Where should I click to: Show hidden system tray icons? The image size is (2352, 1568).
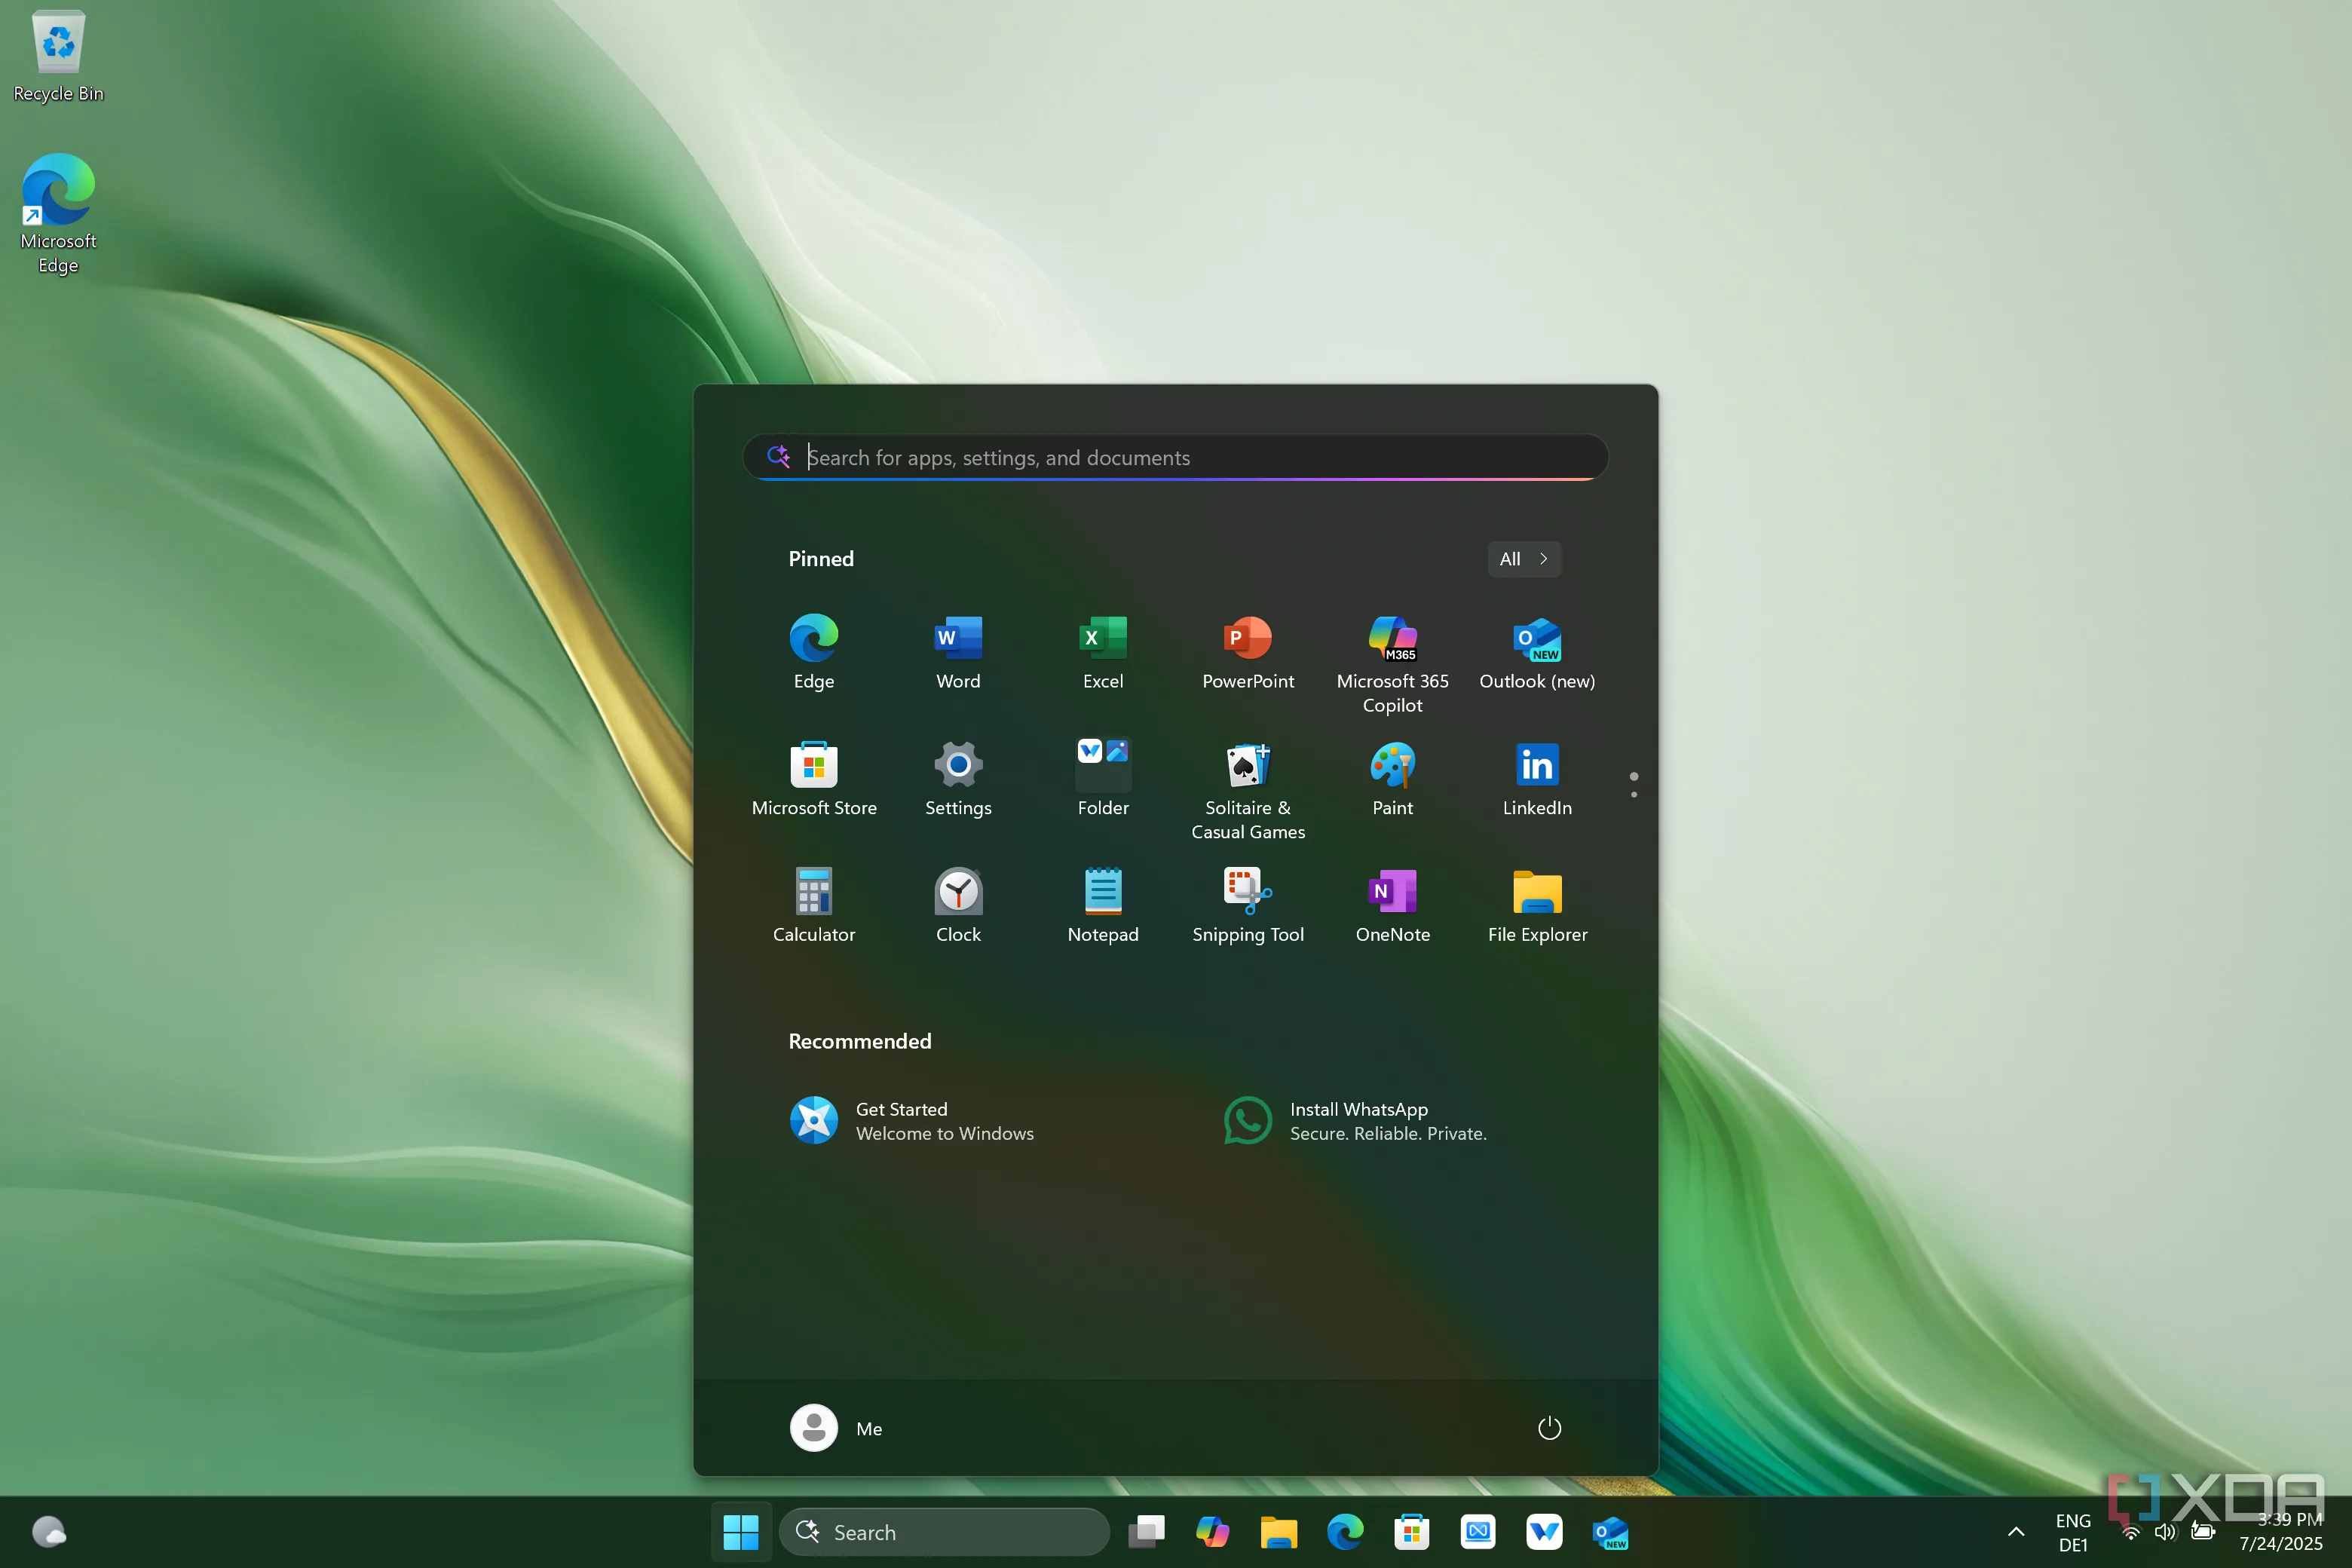[2015, 1531]
